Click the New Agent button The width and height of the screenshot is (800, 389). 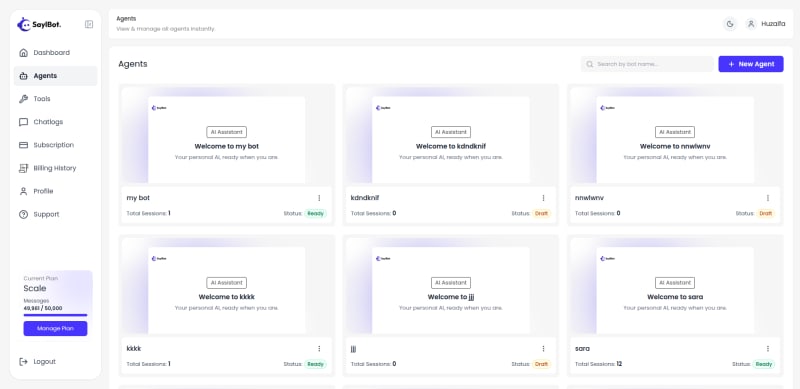click(751, 64)
